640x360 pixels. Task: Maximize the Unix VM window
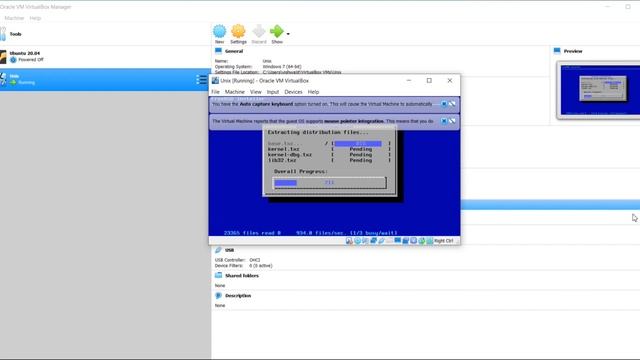(x=429, y=80)
